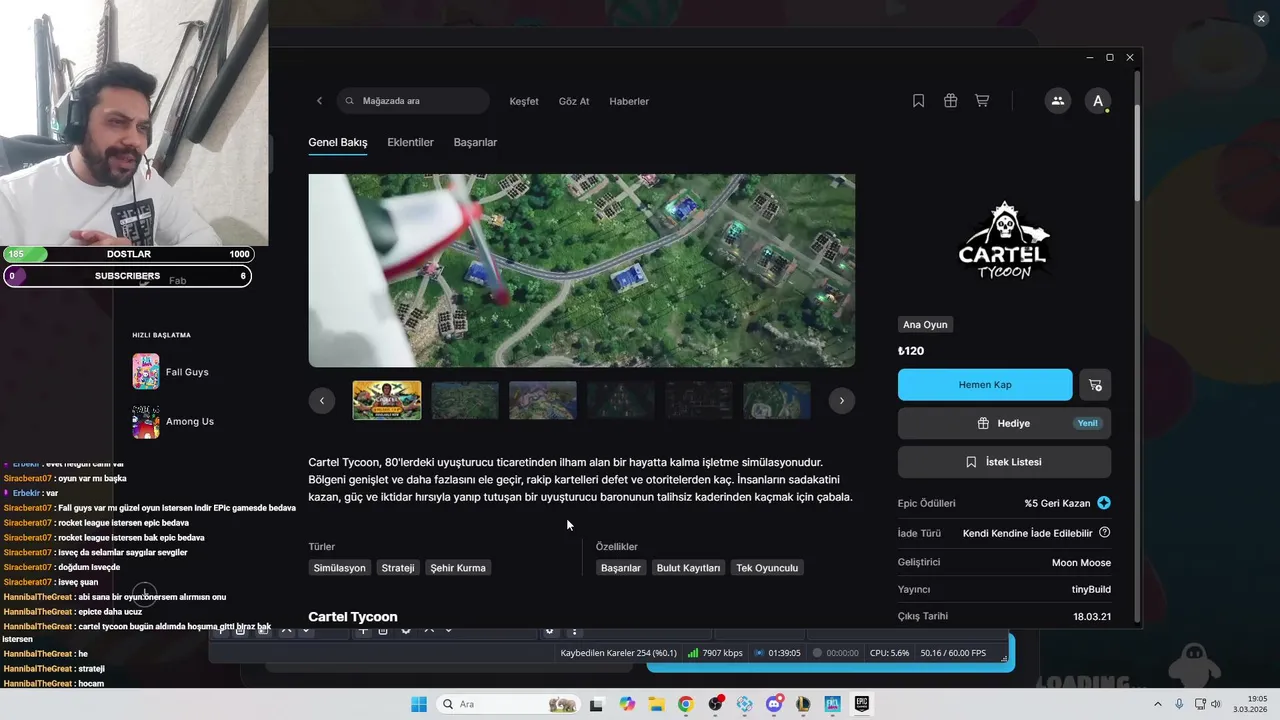Switch to Epic Games Launcher taskbar icon

point(861,704)
